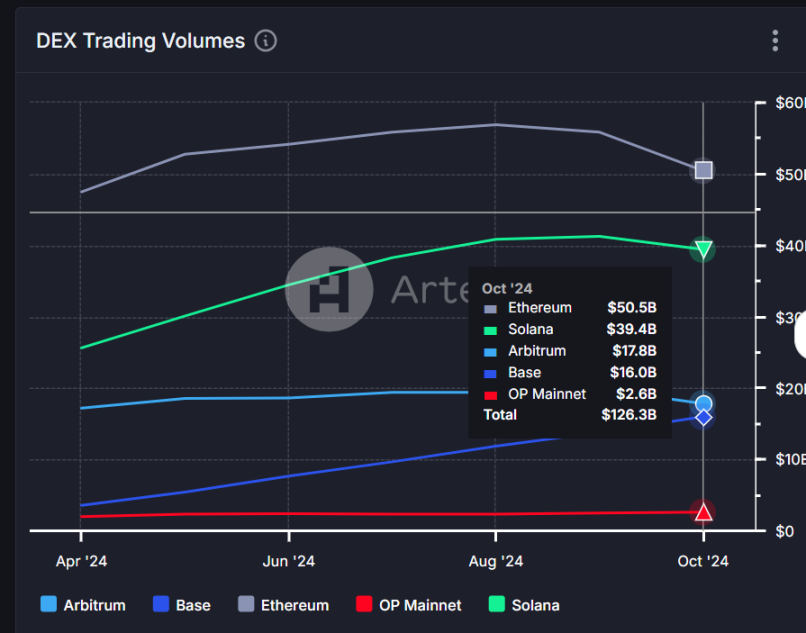806x633 pixels.
Task: Open the three-dot chart options menu
Action: 775,41
